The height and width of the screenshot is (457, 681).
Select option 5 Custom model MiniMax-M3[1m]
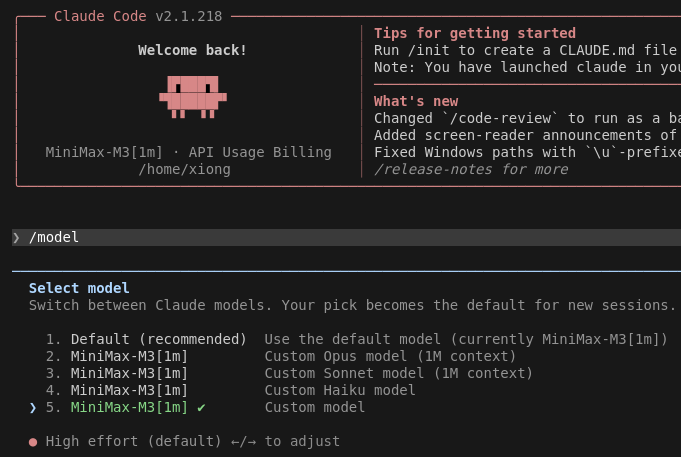coord(205,407)
